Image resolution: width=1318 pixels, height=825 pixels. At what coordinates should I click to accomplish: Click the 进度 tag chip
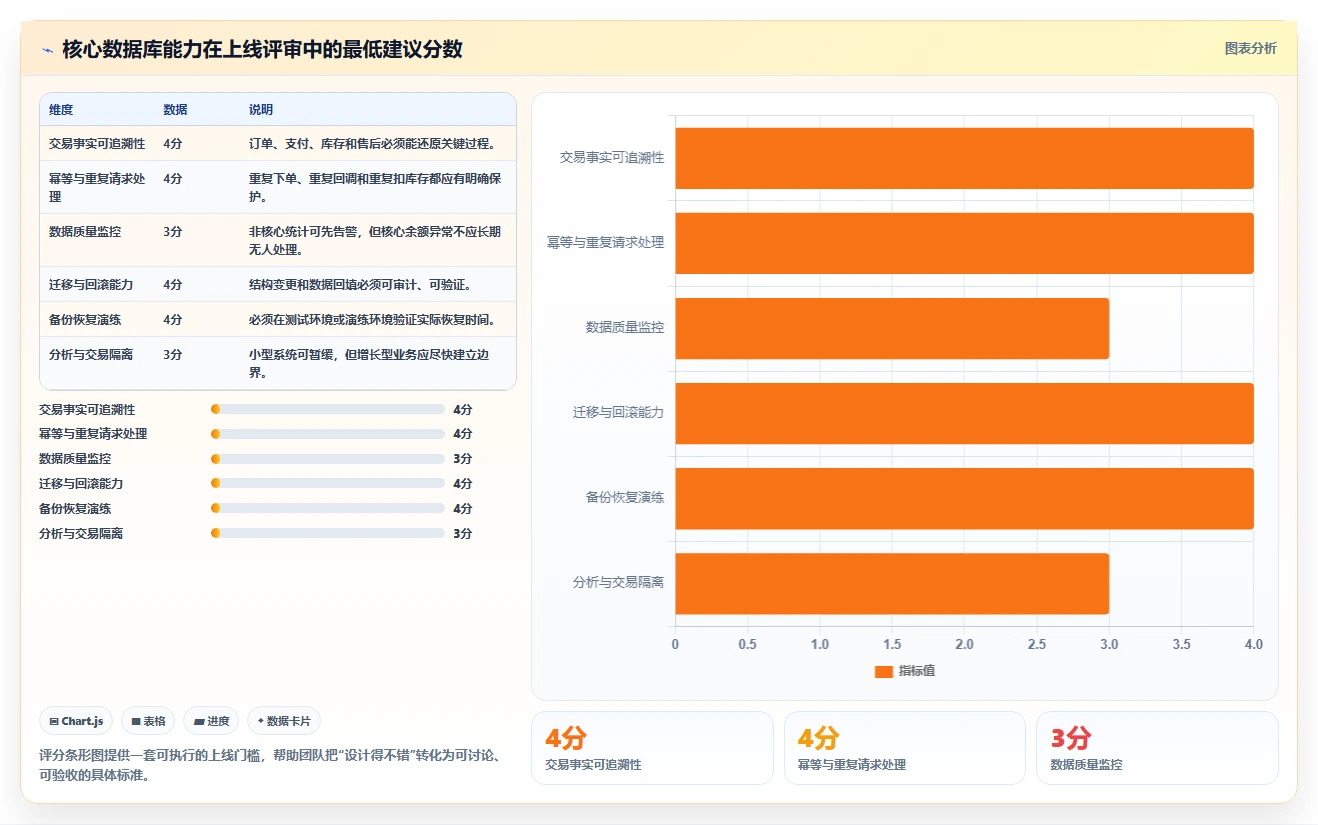[211, 721]
